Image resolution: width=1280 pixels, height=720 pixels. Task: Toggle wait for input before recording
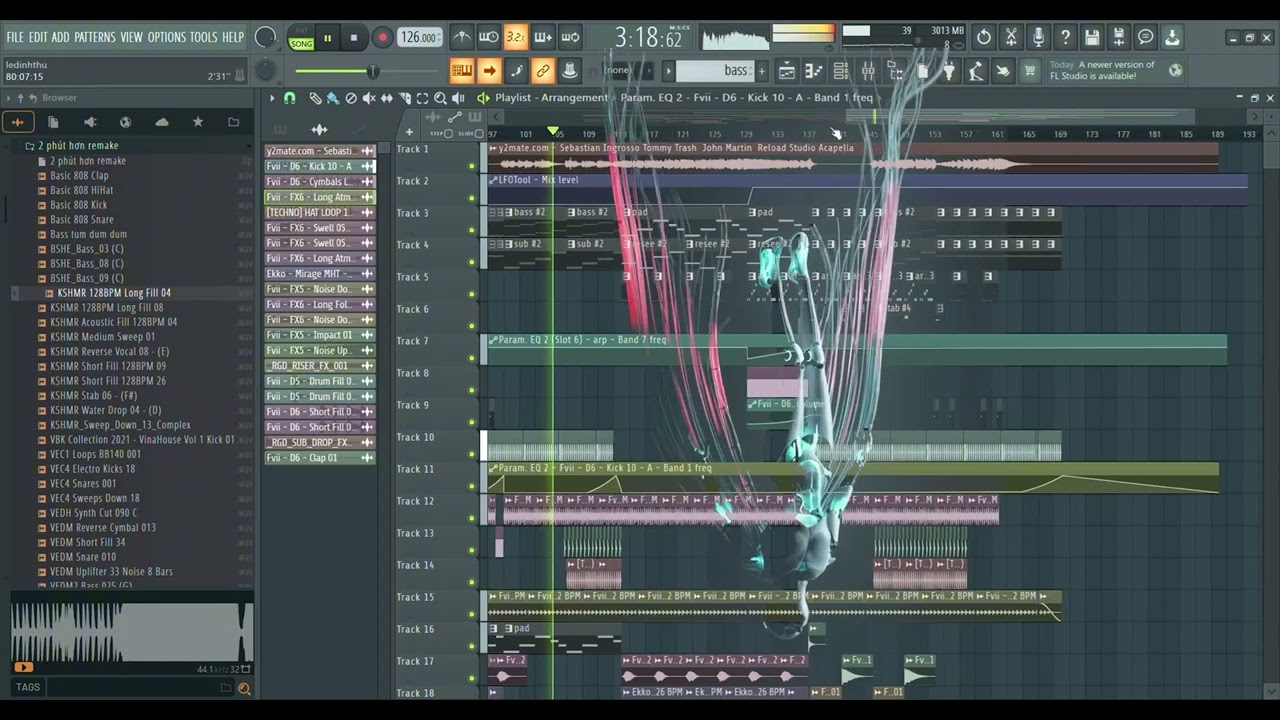click(x=488, y=38)
